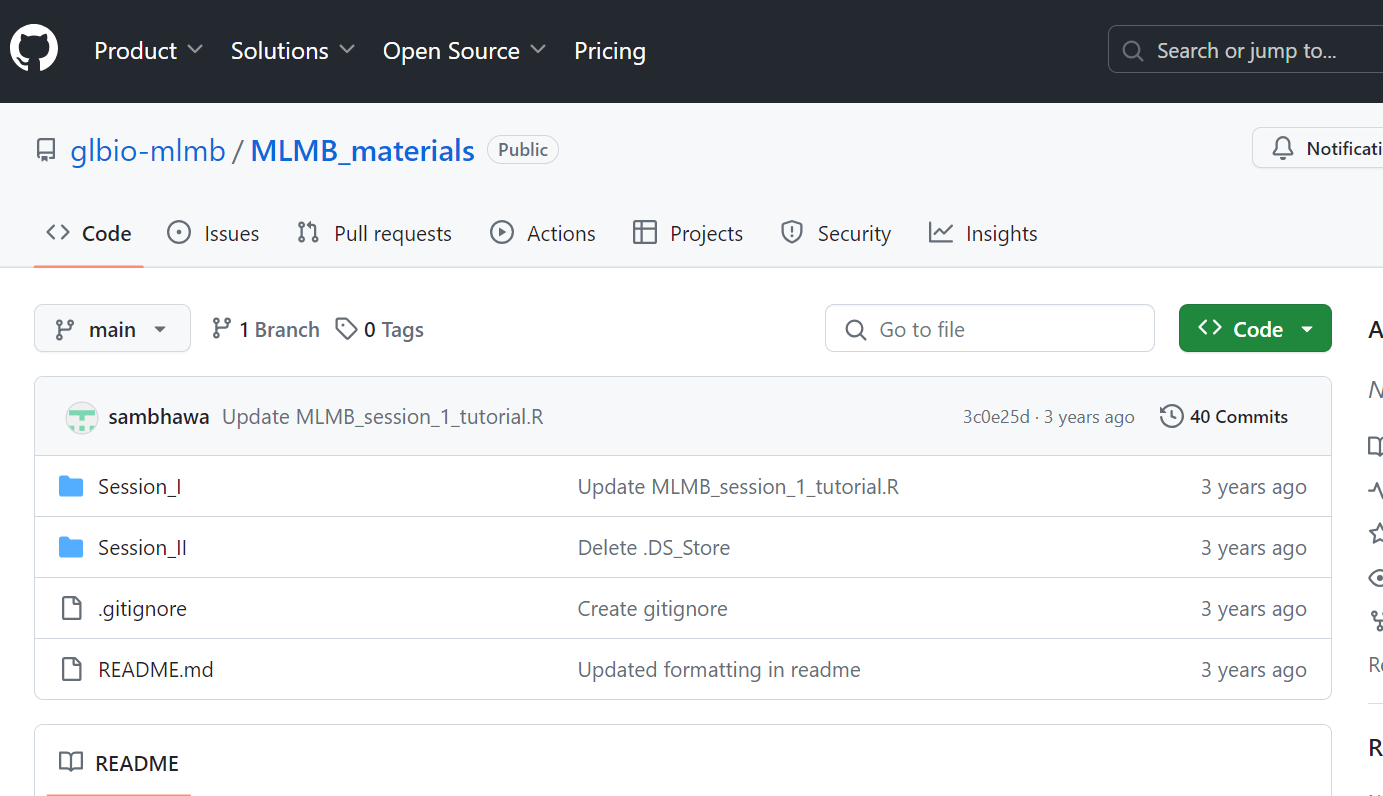Click the sambhawa avatar image
Screen dimensions: 1383x796
[82, 417]
